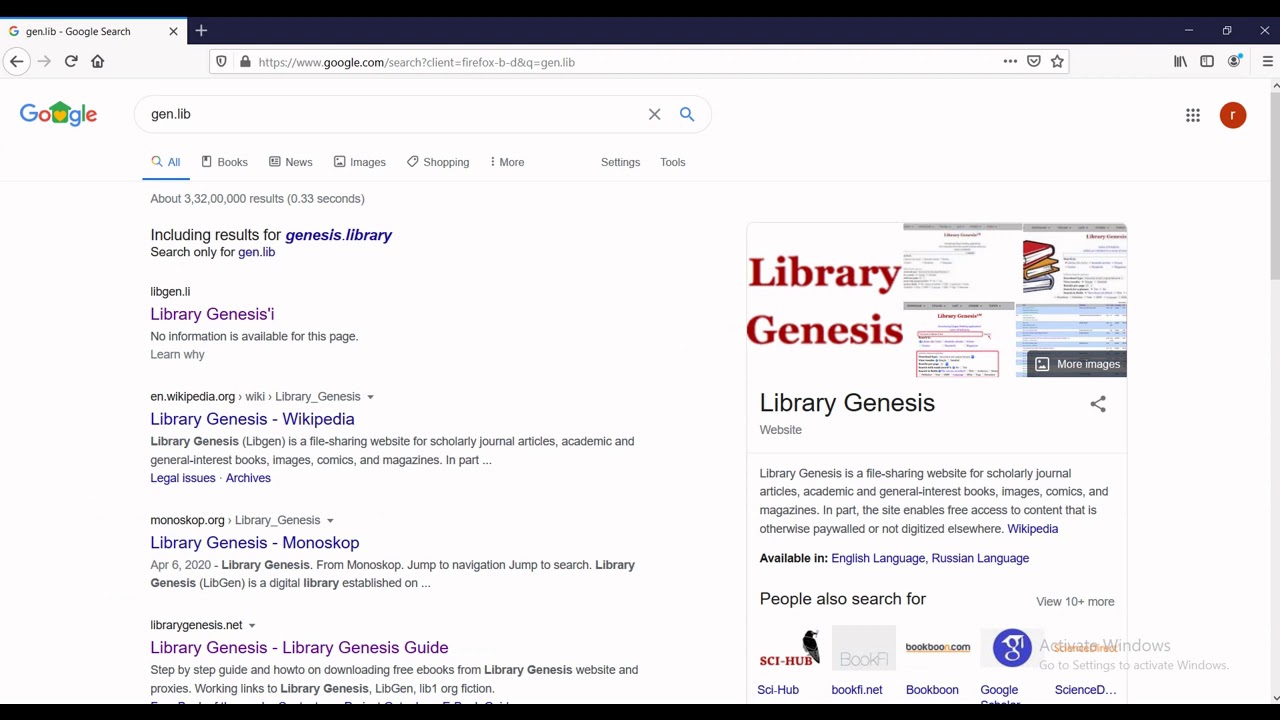Viewport: 1280px width, 720px height.
Task: Open the Bookboon related search
Action: [937, 661]
